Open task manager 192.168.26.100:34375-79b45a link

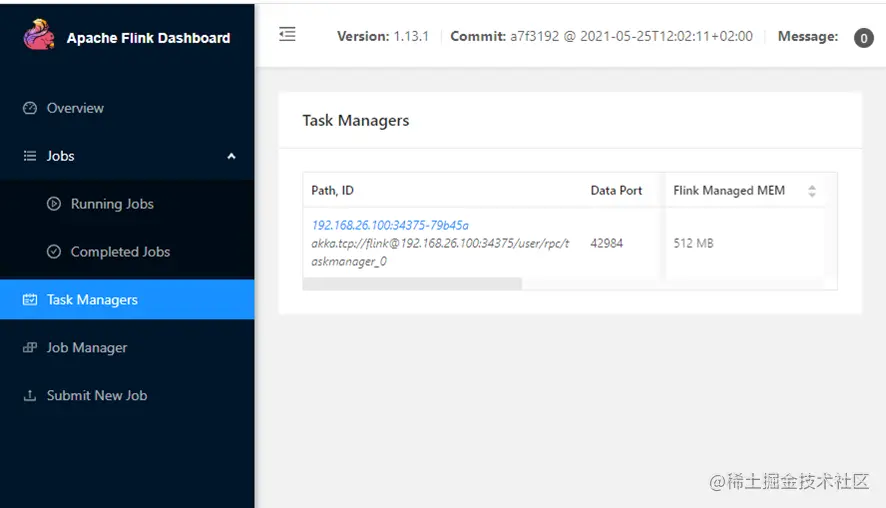coord(390,225)
